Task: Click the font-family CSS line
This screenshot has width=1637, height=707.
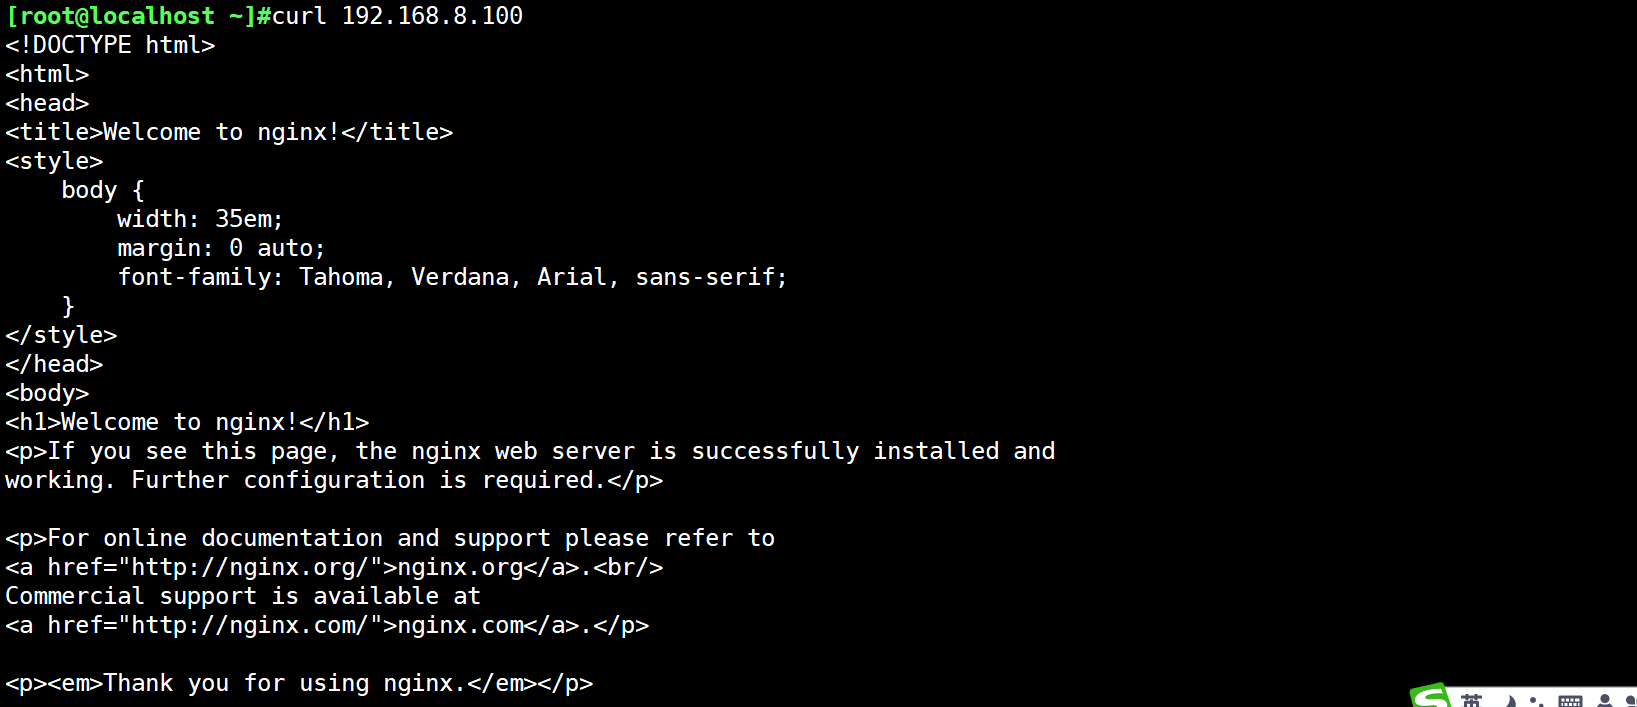Action: 452,277
